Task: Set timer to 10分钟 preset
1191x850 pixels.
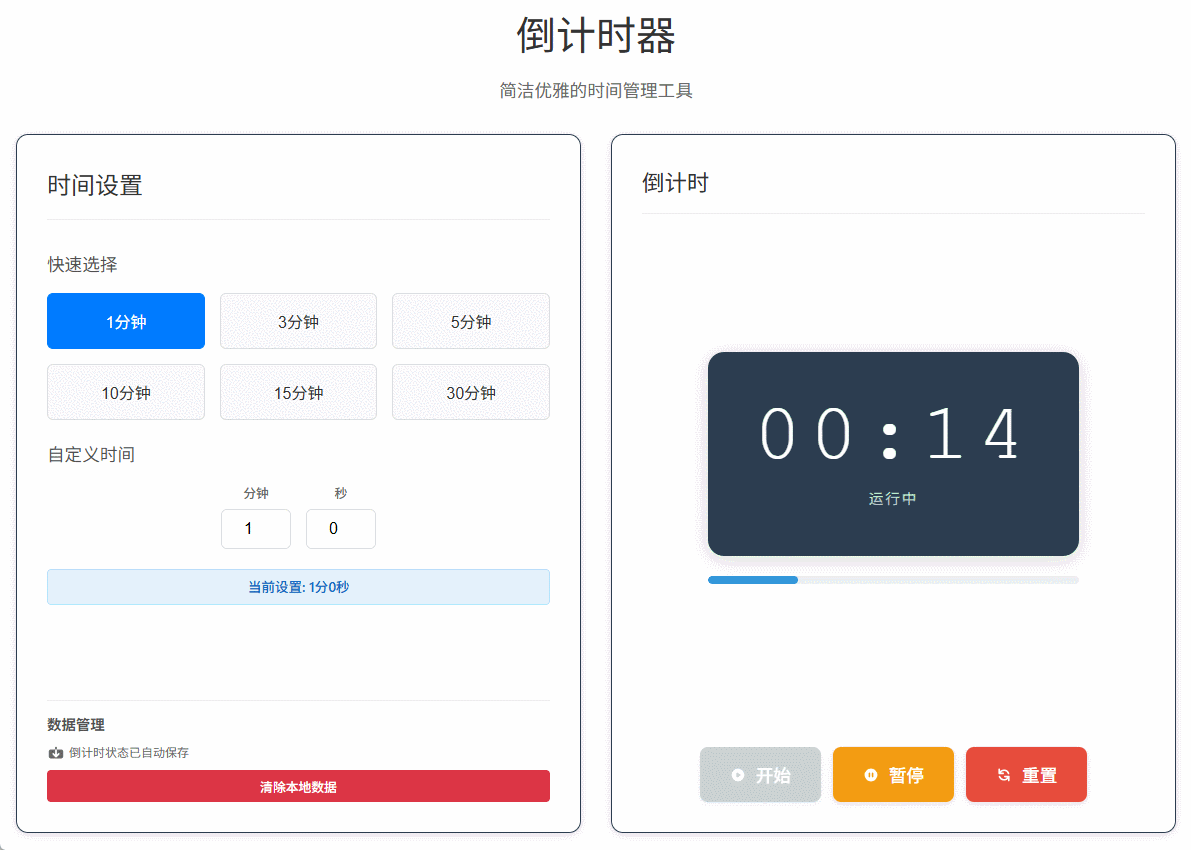Action: coord(125,392)
